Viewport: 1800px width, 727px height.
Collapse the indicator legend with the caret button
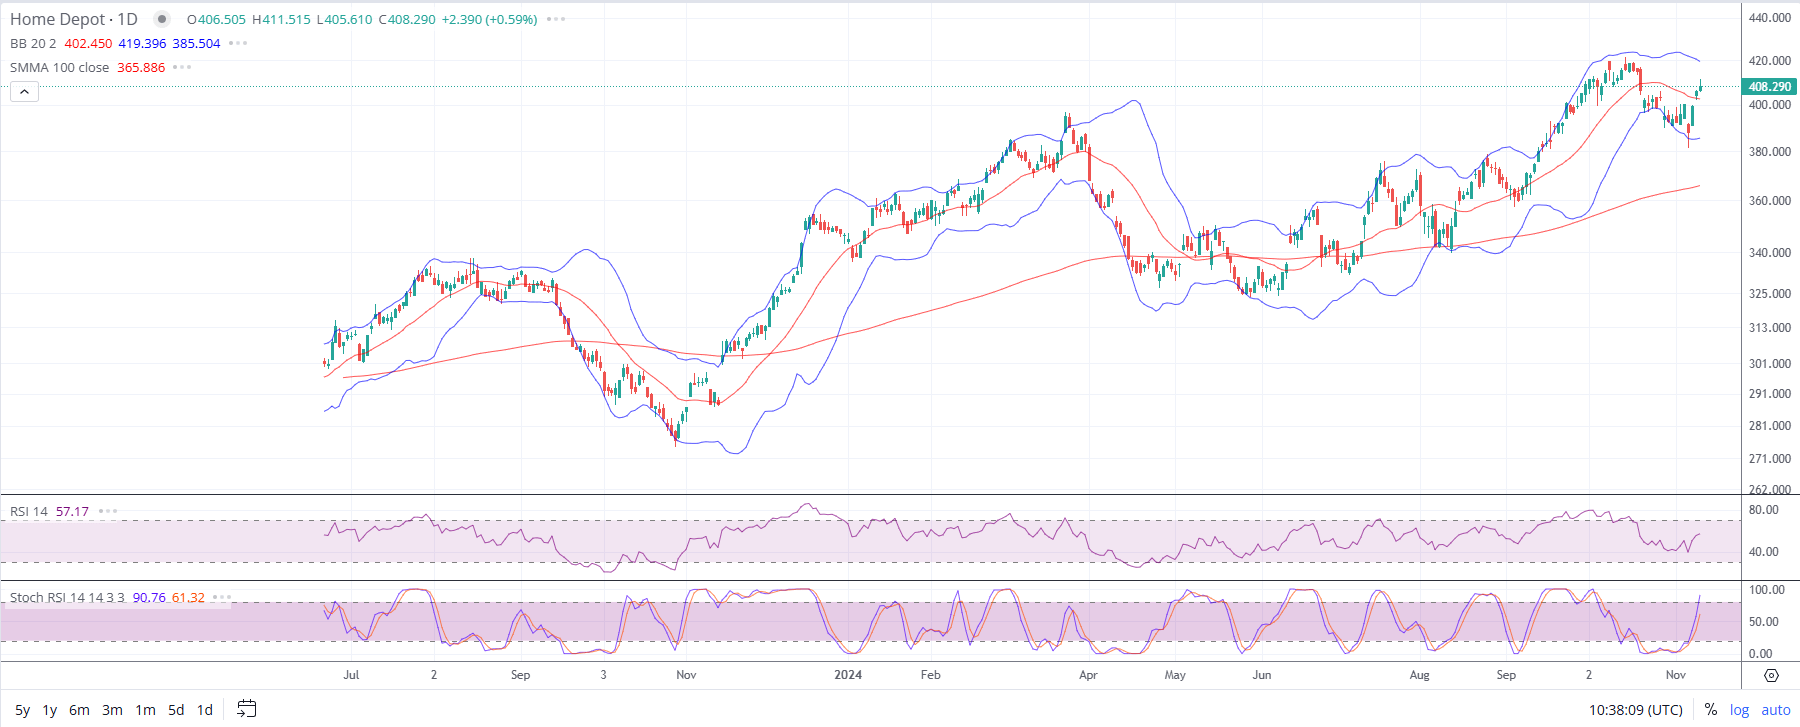[x=24, y=92]
